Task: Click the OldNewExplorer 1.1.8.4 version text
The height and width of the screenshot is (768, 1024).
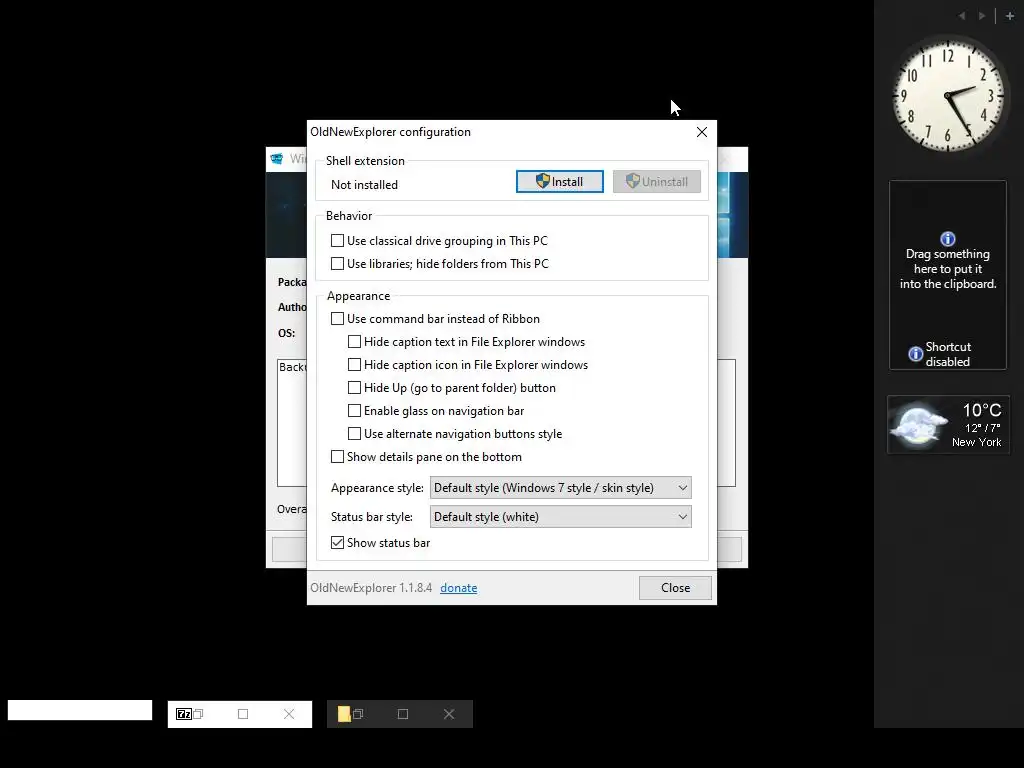Action: [371, 588]
